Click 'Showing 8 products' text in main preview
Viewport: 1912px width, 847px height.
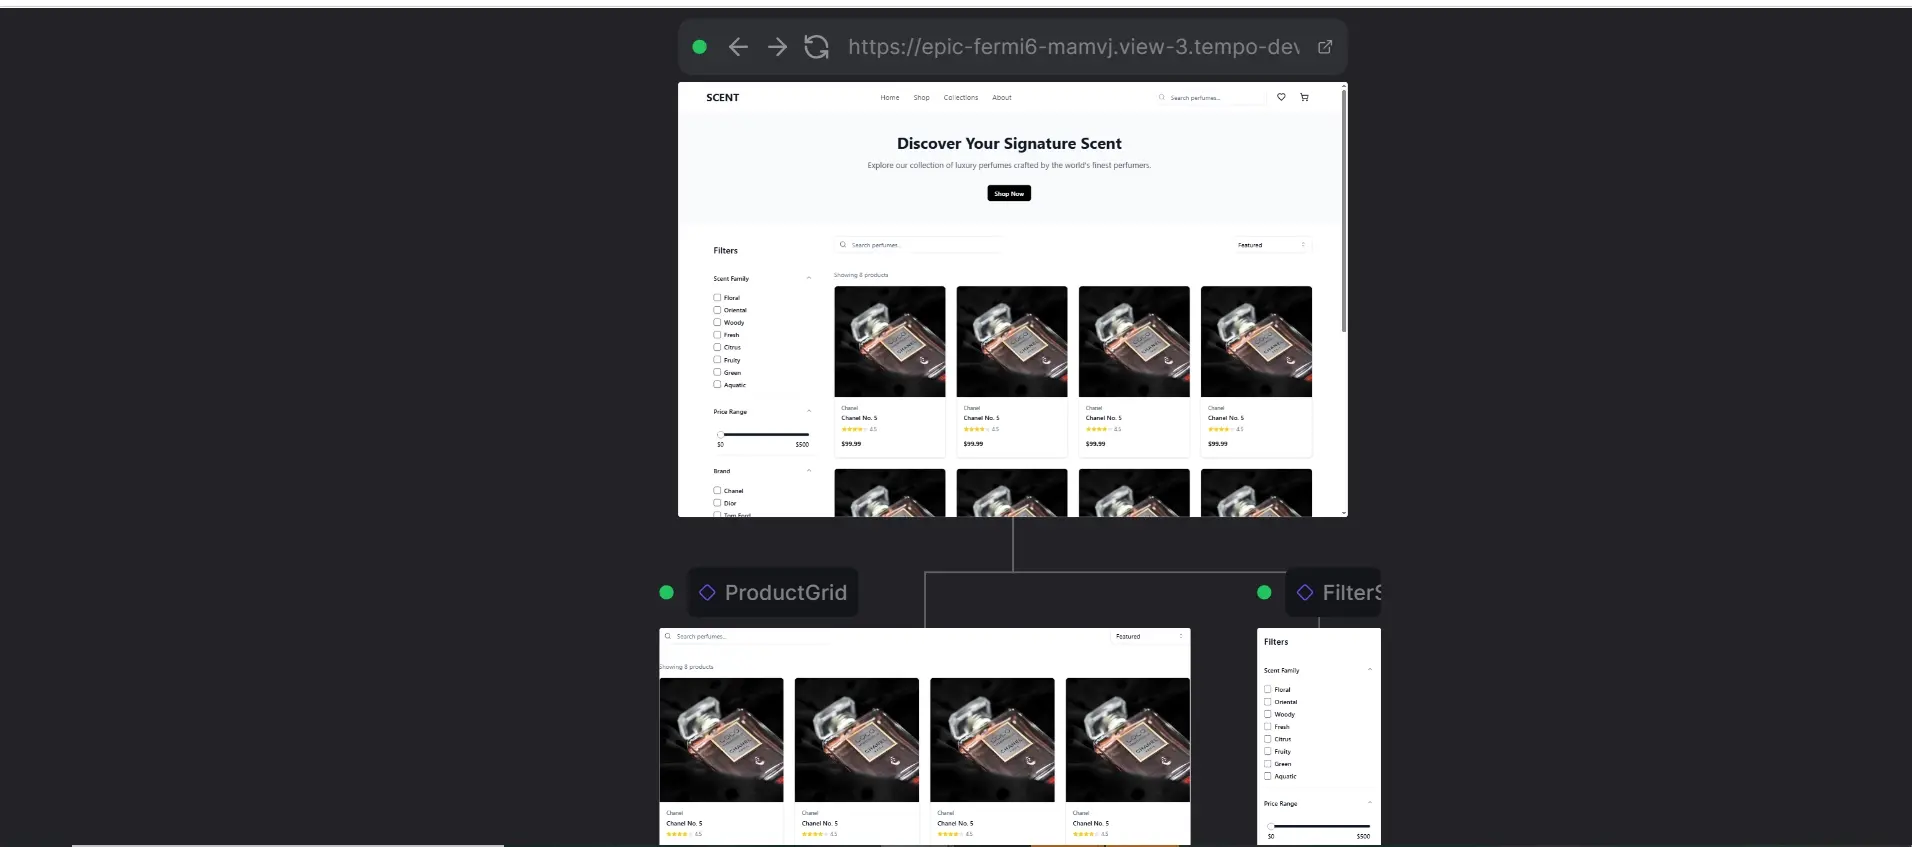click(x=861, y=275)
